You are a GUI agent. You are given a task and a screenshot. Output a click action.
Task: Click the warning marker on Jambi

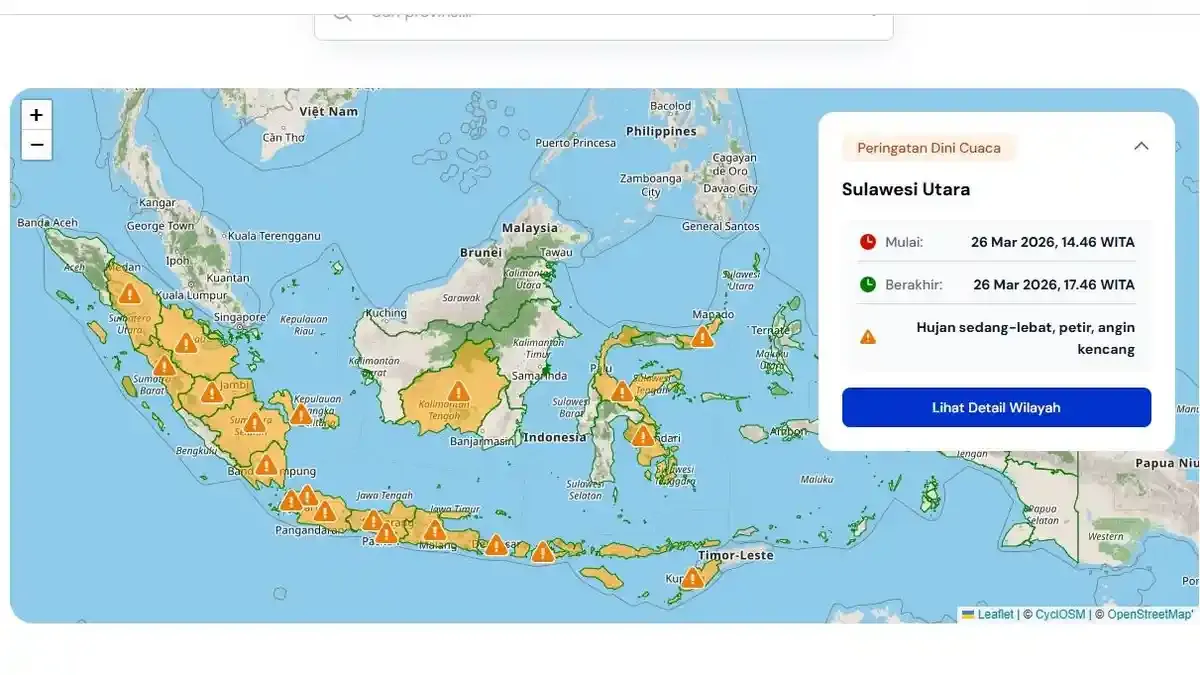[x=211, y=393]
